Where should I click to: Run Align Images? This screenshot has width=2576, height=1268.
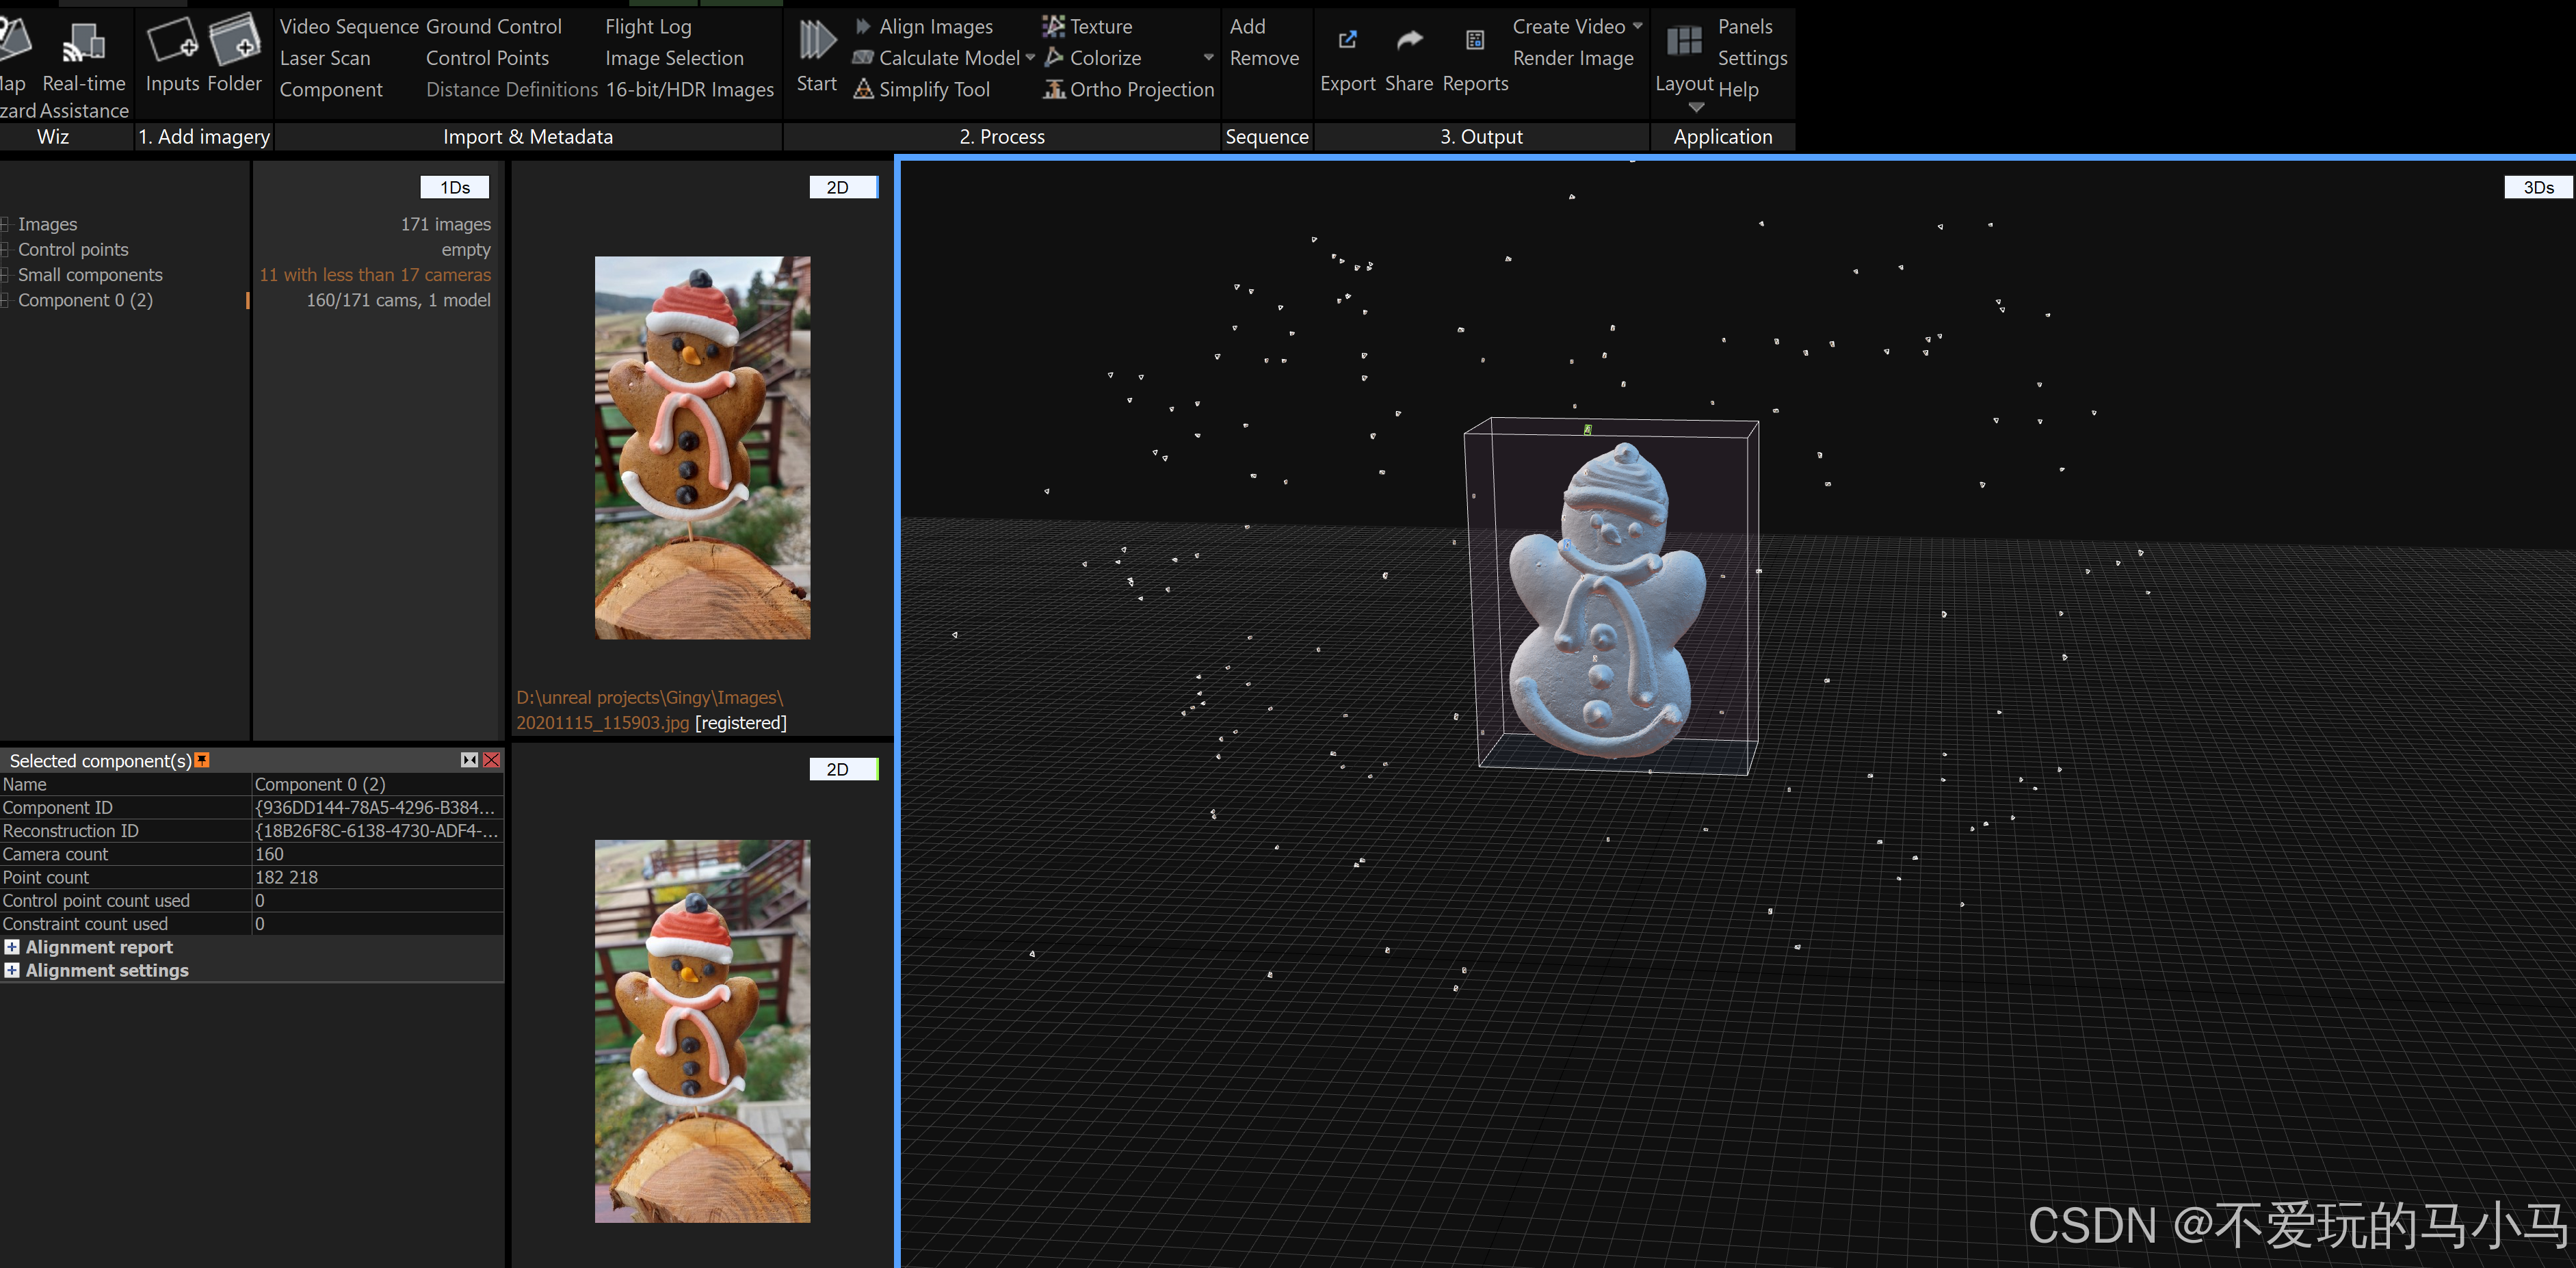(935, 26)
